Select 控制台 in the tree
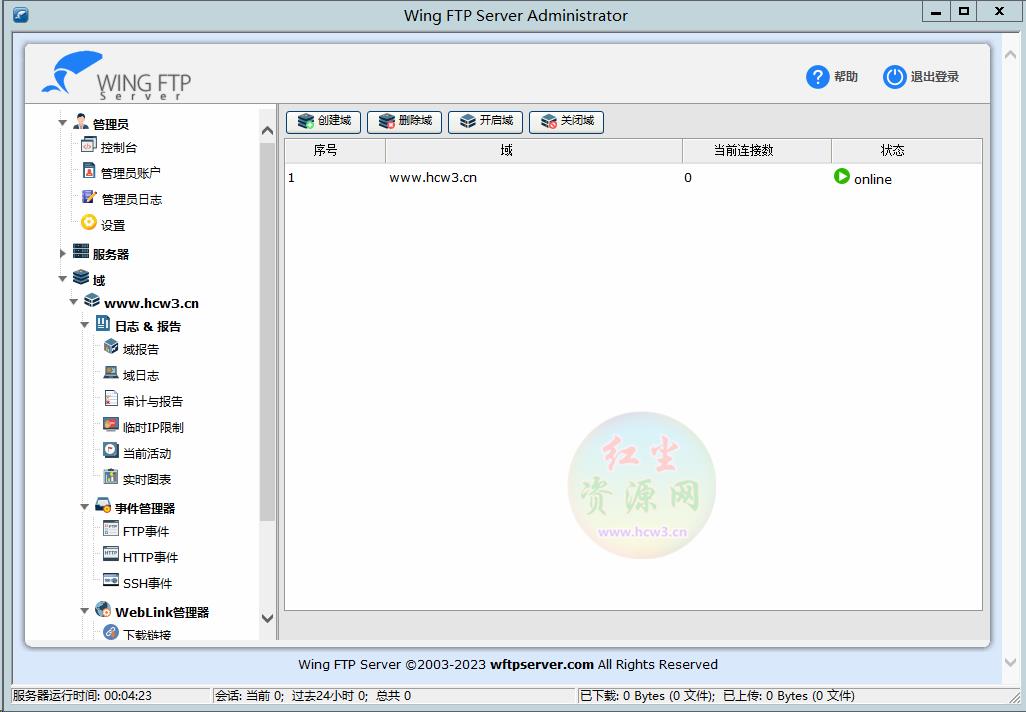Image resolution: width=1026 pixels, height=712 pixels. pos(118,147)
